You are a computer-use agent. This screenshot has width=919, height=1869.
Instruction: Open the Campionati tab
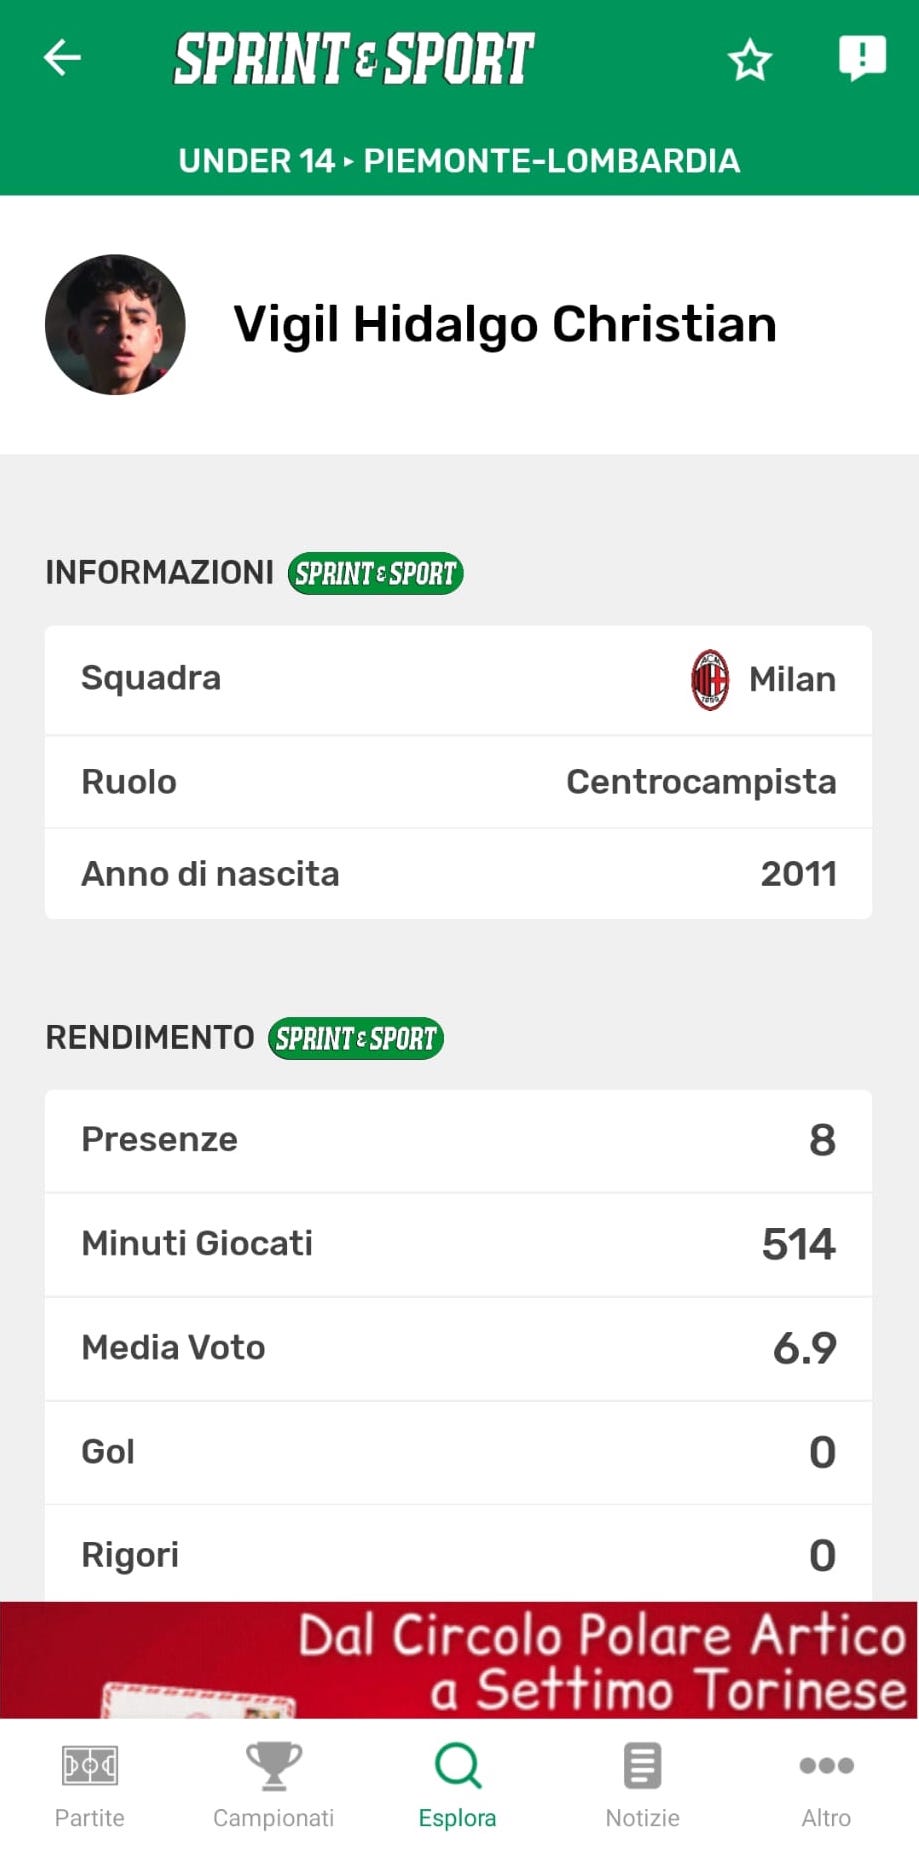(273, 1786)
